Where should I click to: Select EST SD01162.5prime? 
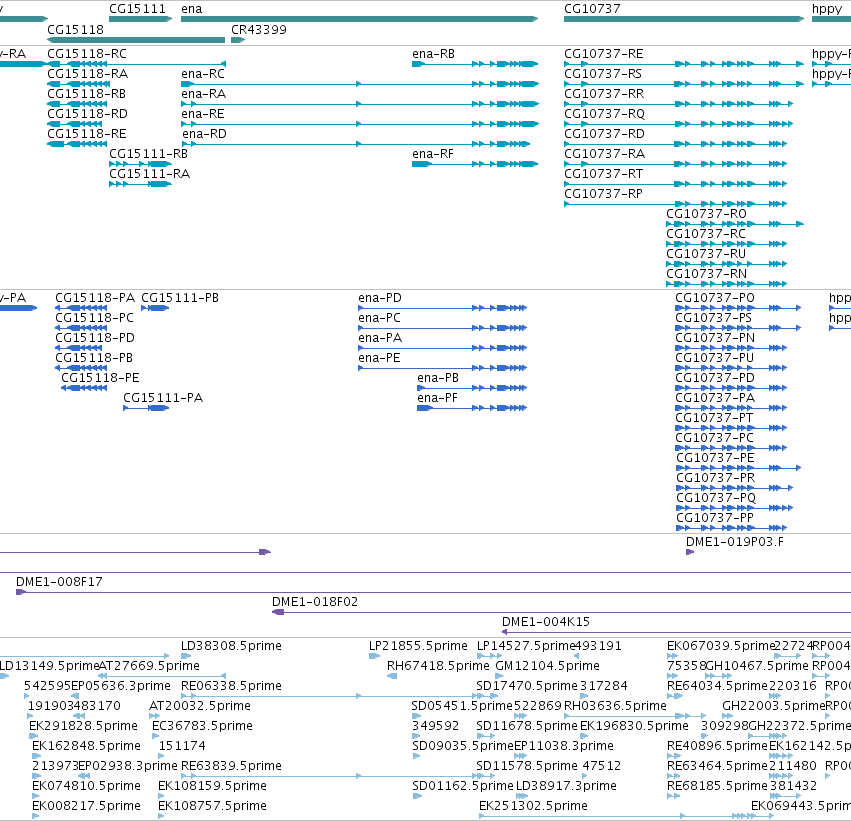pyautogui.click(x=462, y=786)
